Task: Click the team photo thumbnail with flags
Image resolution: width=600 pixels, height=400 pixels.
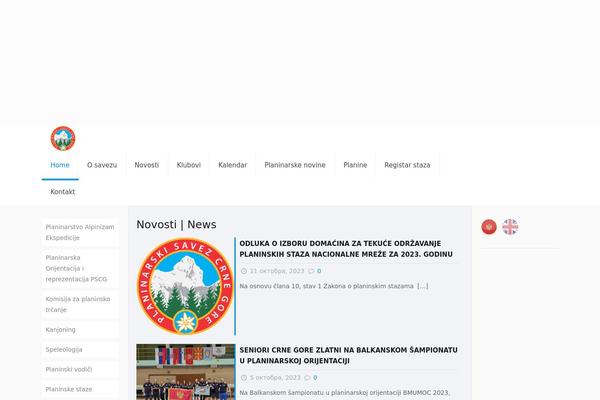Action: (x=186, y=372)
